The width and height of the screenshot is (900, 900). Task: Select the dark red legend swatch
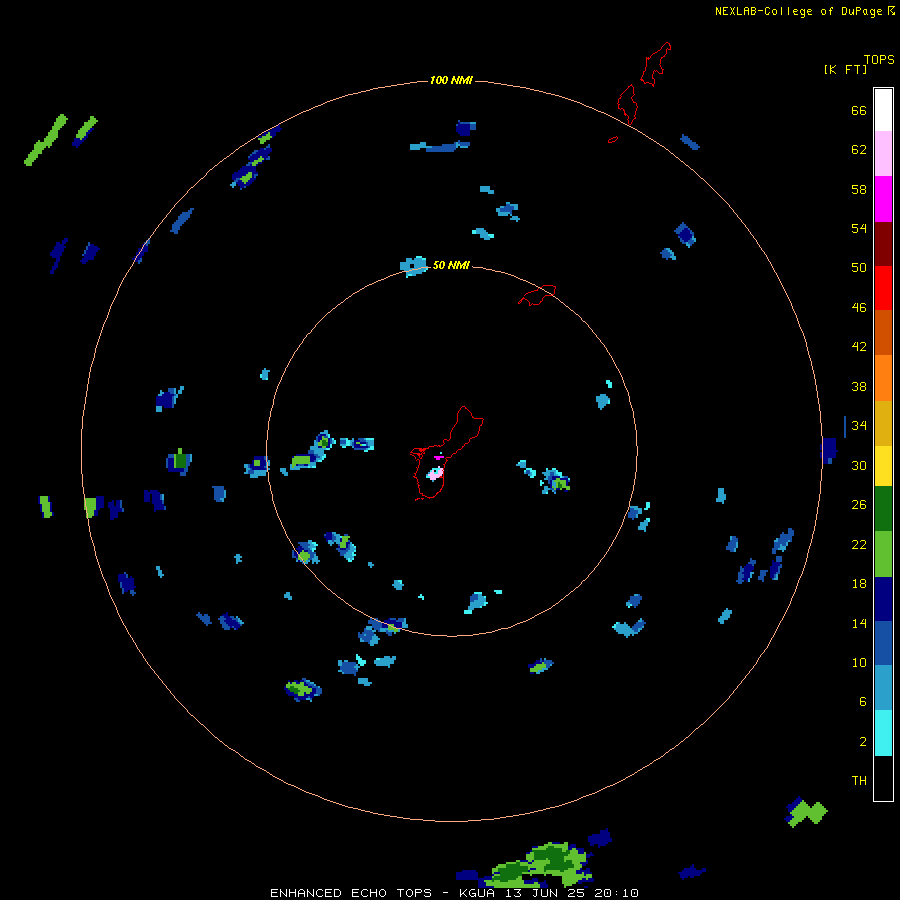tap(883, 244)
